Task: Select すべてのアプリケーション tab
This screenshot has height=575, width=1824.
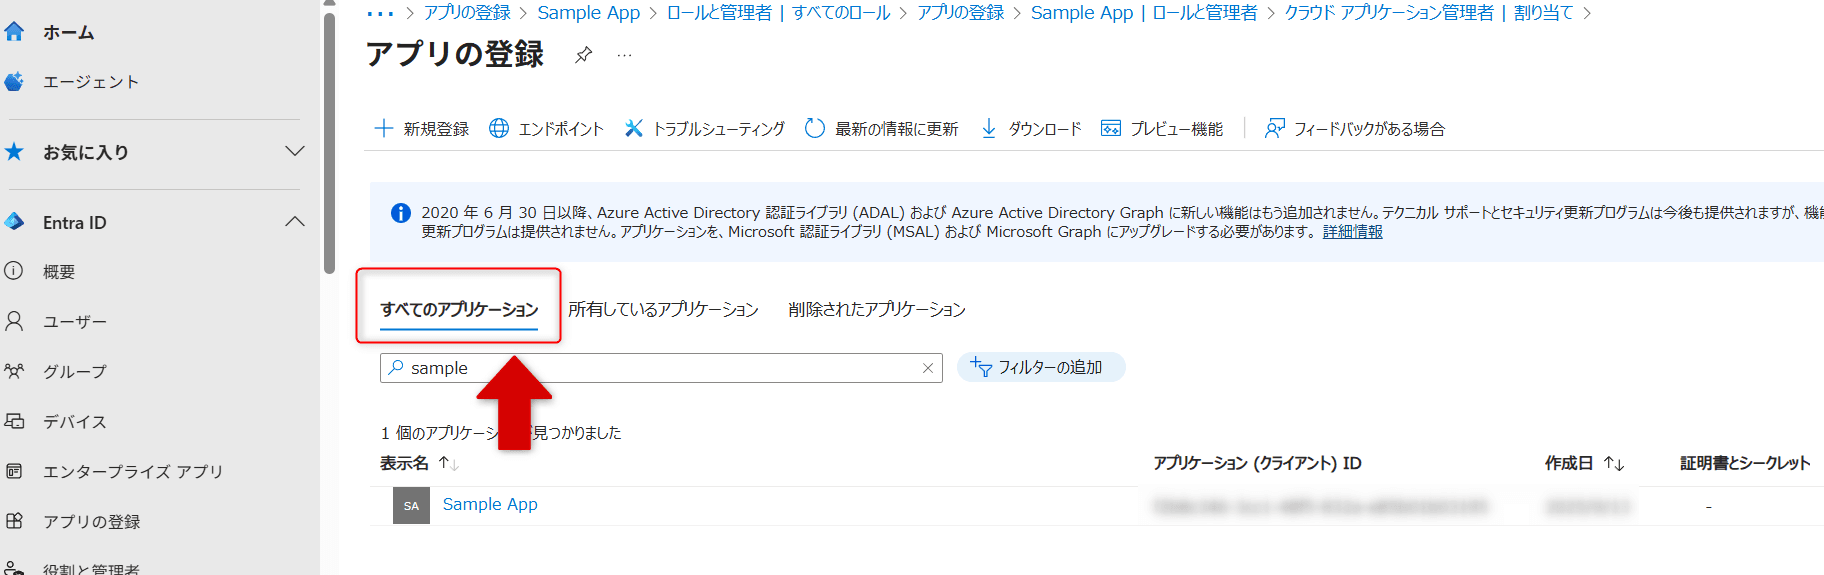Action: pyautogui.click(x=459, y=309)
